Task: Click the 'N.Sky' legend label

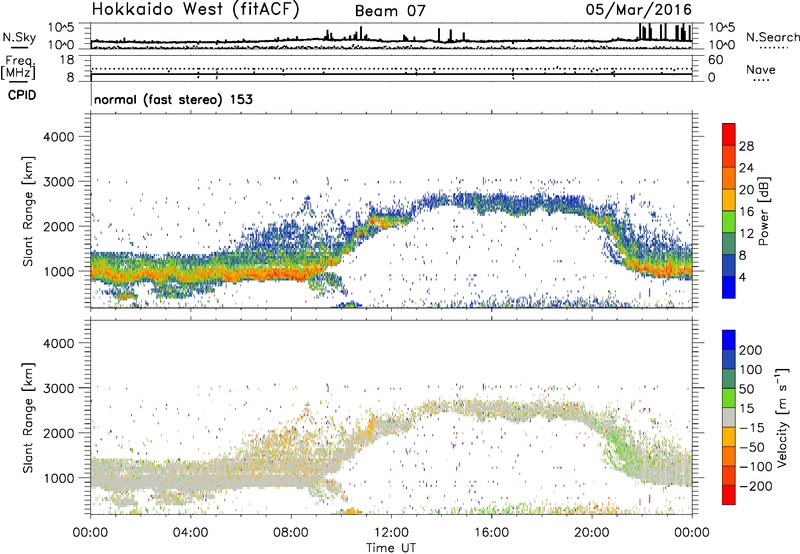Action: click(x=19, y=37)
